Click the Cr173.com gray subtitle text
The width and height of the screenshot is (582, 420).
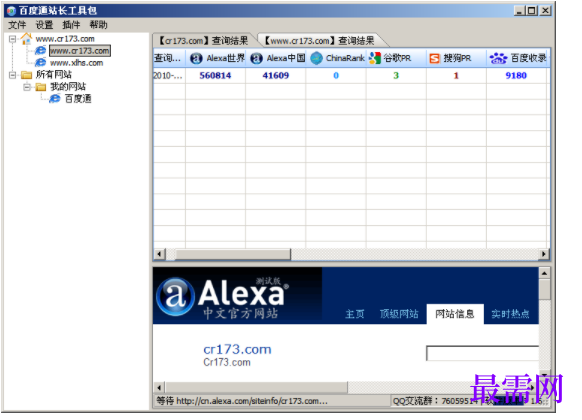(x=227, y=362)
